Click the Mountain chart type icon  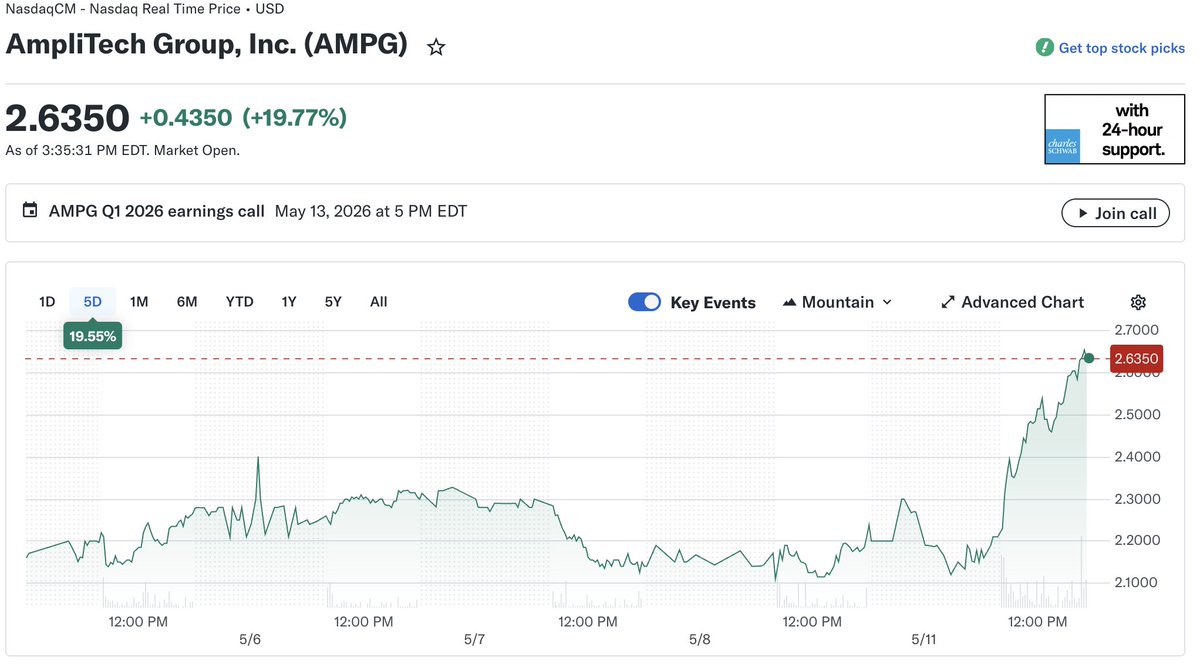789,302
